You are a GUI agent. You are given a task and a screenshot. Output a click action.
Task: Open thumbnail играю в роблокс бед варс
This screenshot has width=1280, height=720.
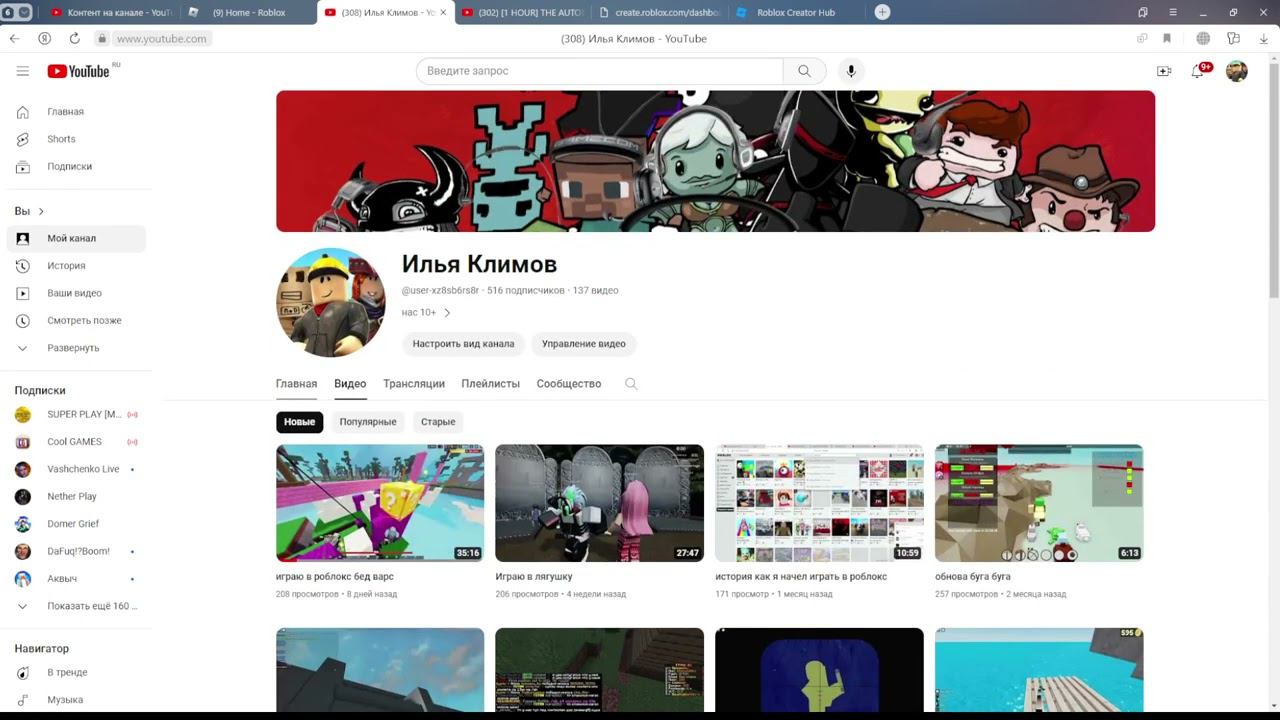point(380,503)
